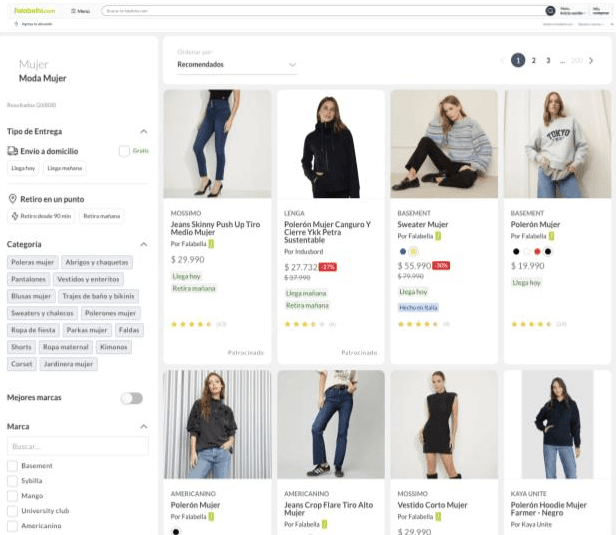This screenshot has width=616, height=535.
Task: Click the location pin icon in header
Action: coord(16,24)
